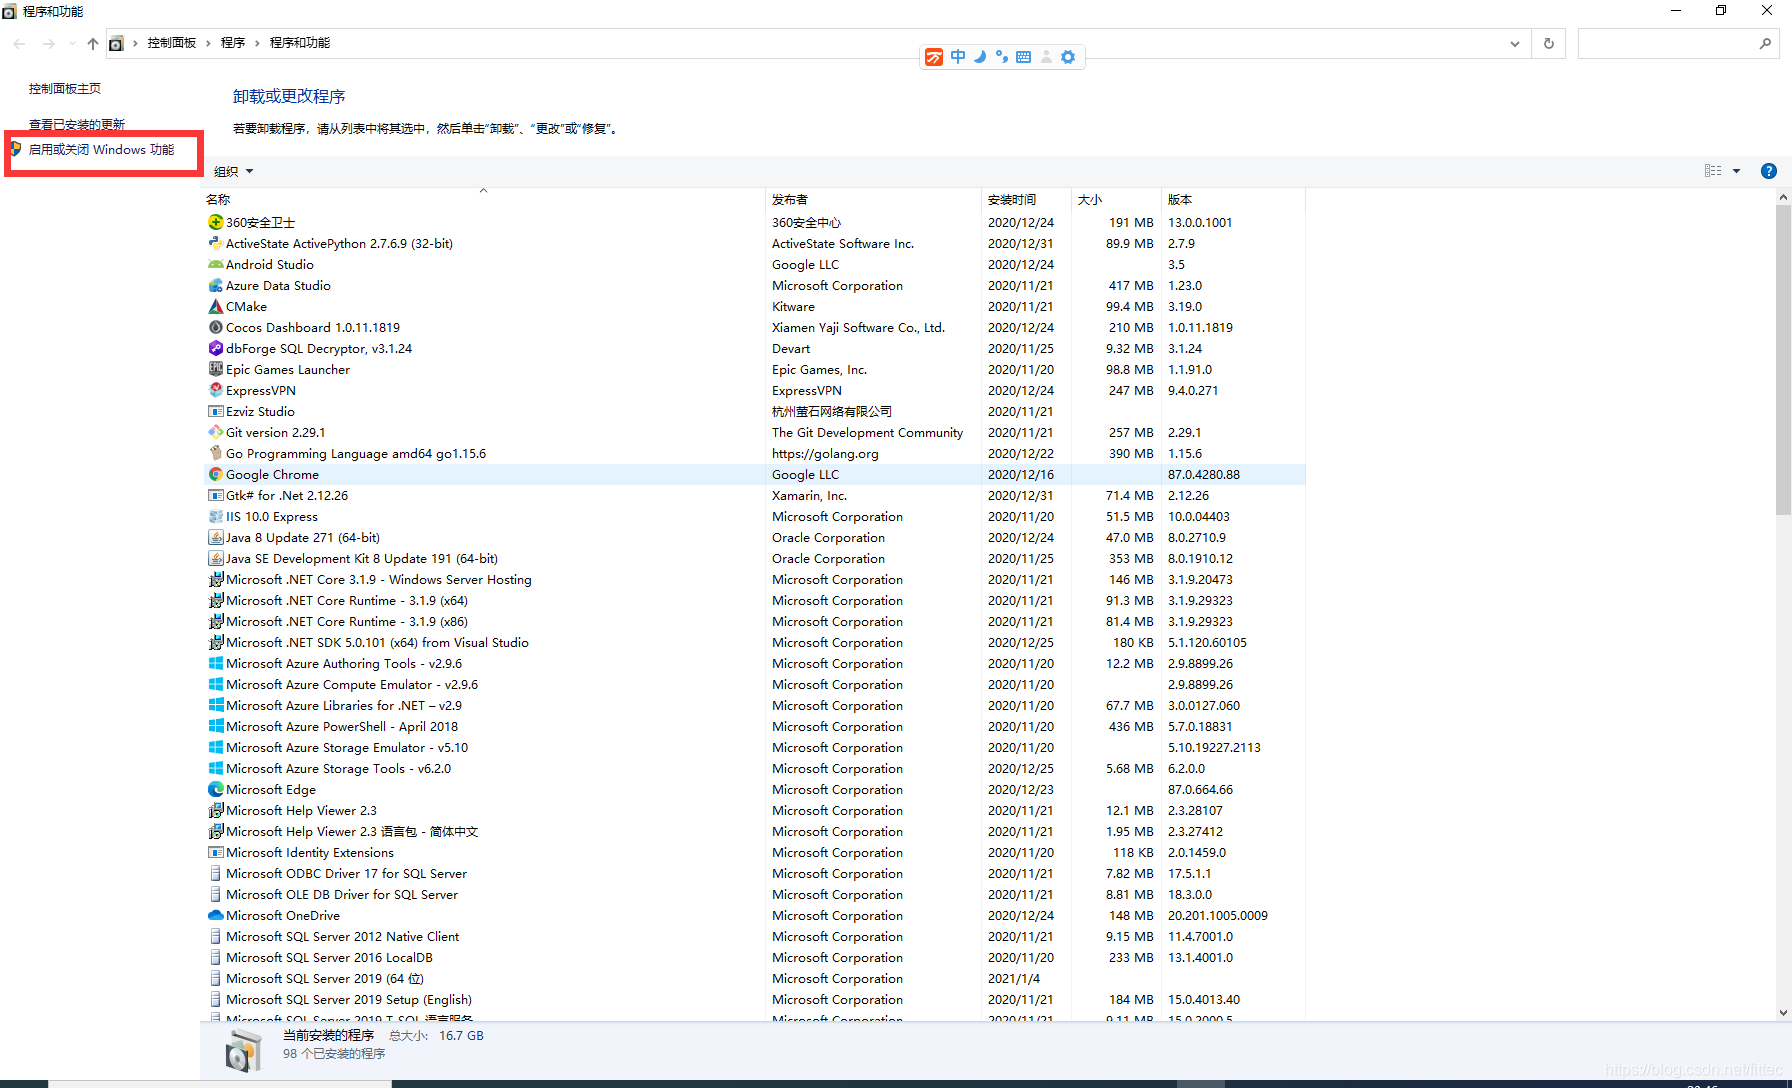This screenshot has height=1088, width=1792.
Task: Select Java SE Development Kit 8 Update 191
Action: tap(755, 558)
